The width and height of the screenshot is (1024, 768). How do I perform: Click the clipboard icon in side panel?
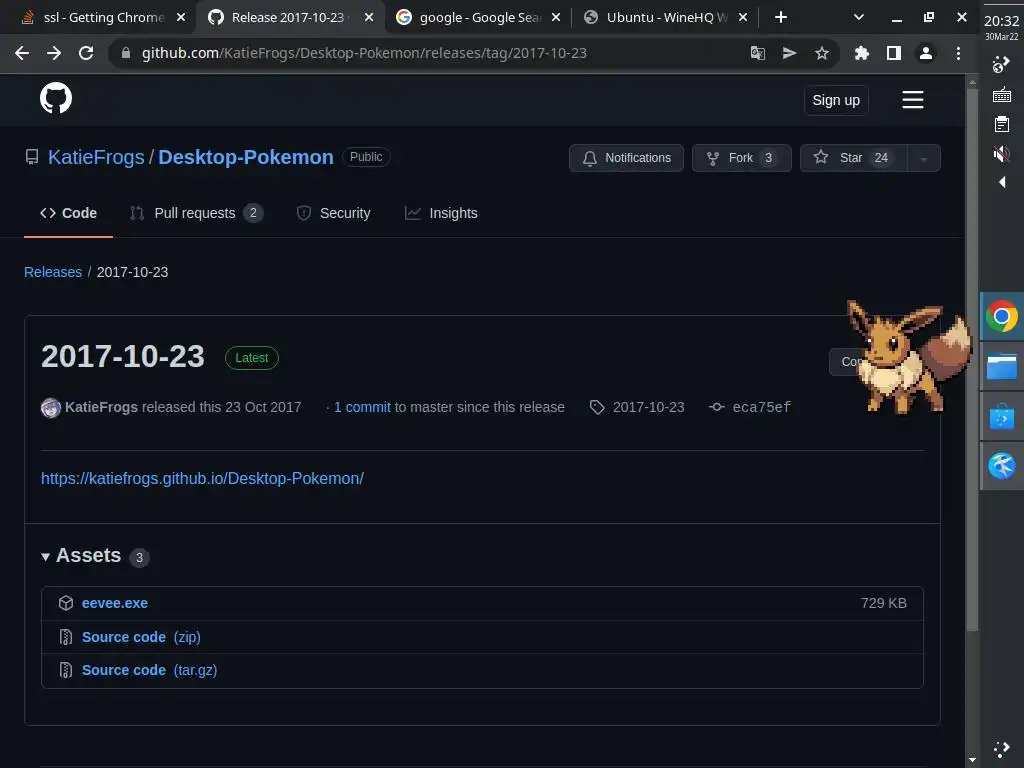click(1001, 124)
